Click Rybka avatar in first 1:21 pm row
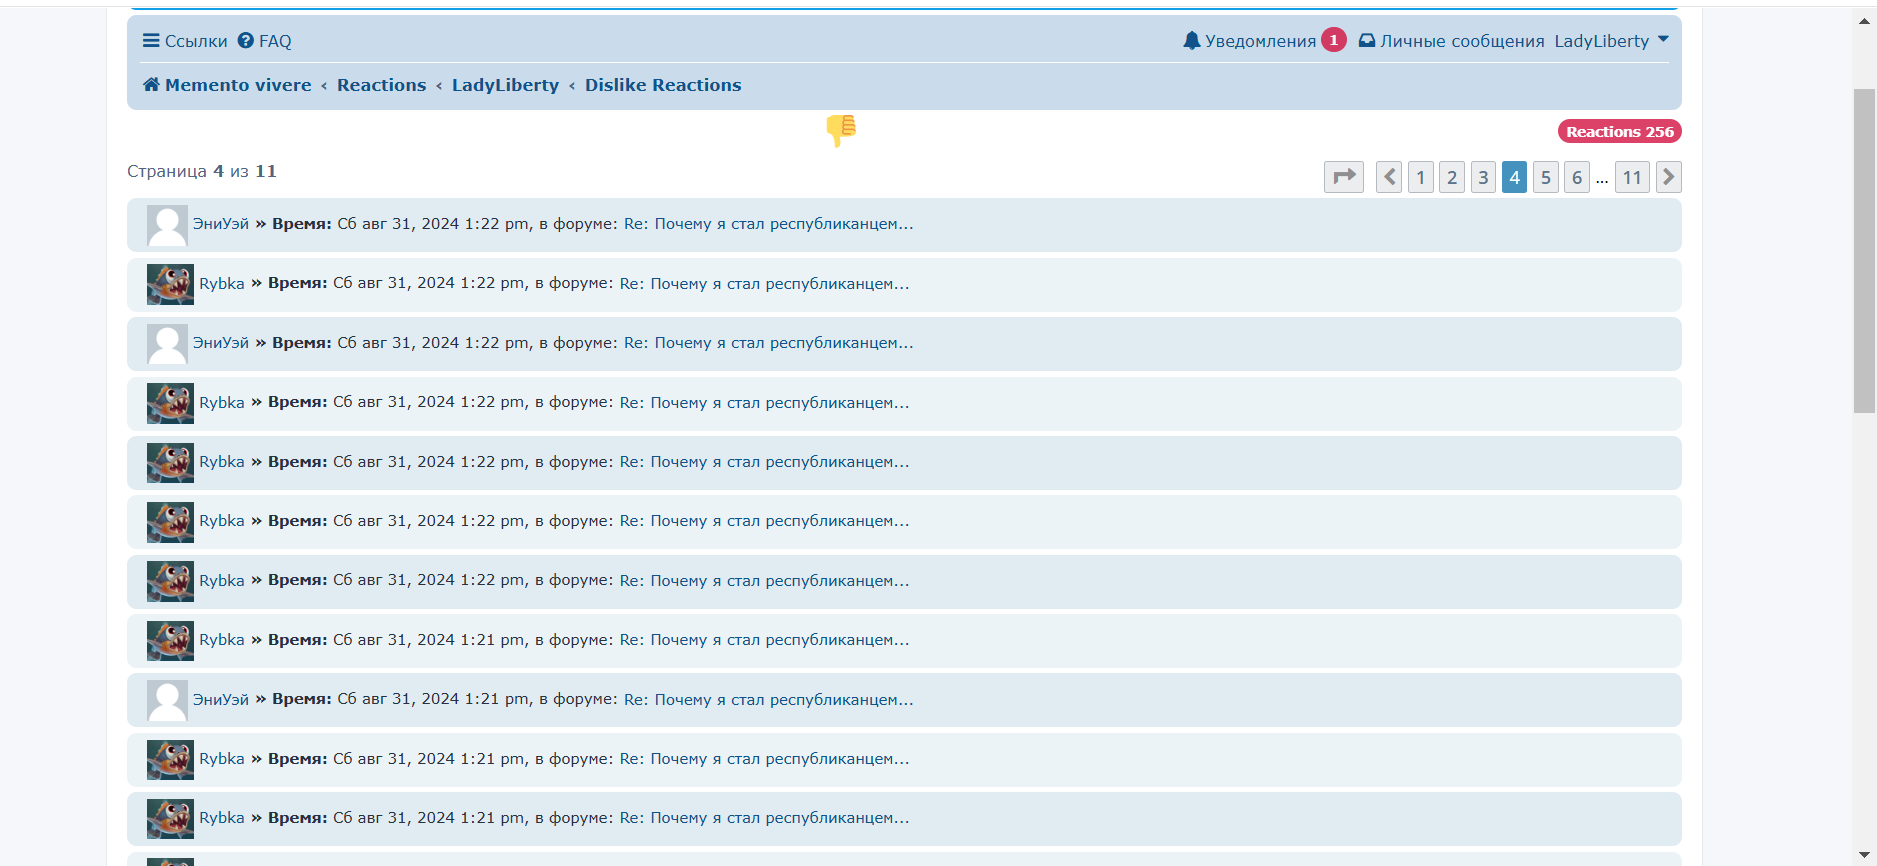1877x866 pixels. 170,641
